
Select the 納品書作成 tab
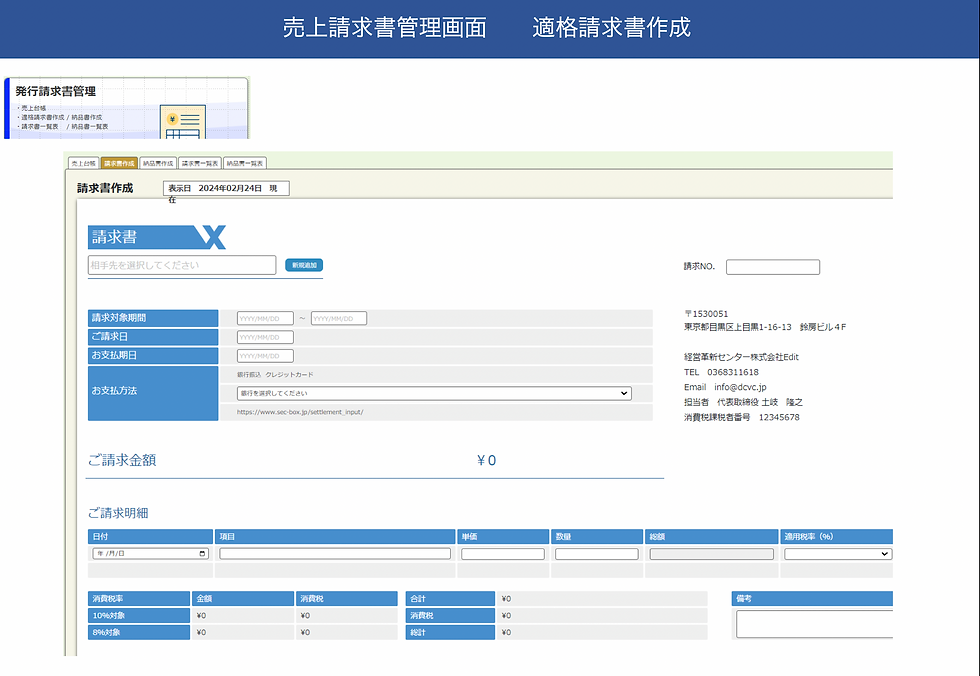[x=158, y=163]
